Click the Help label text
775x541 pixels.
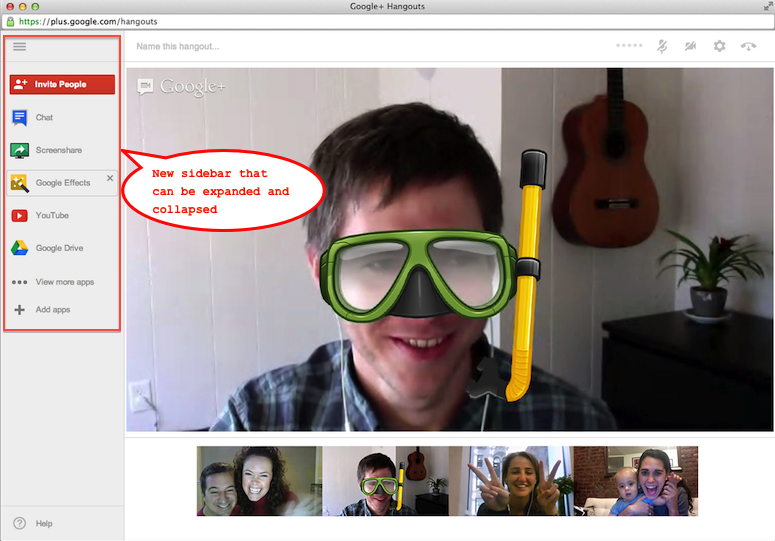43,523
